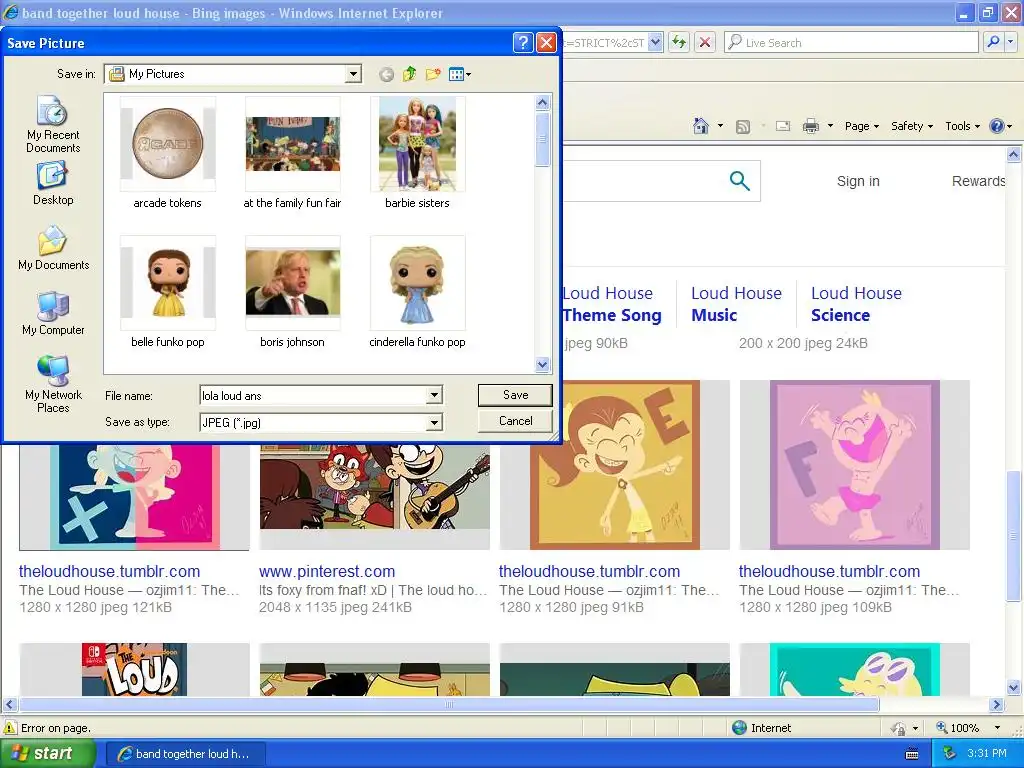
Task: Open the View menu icon in Save dialog
Action: pyautogui.click(x=456, y=74)
